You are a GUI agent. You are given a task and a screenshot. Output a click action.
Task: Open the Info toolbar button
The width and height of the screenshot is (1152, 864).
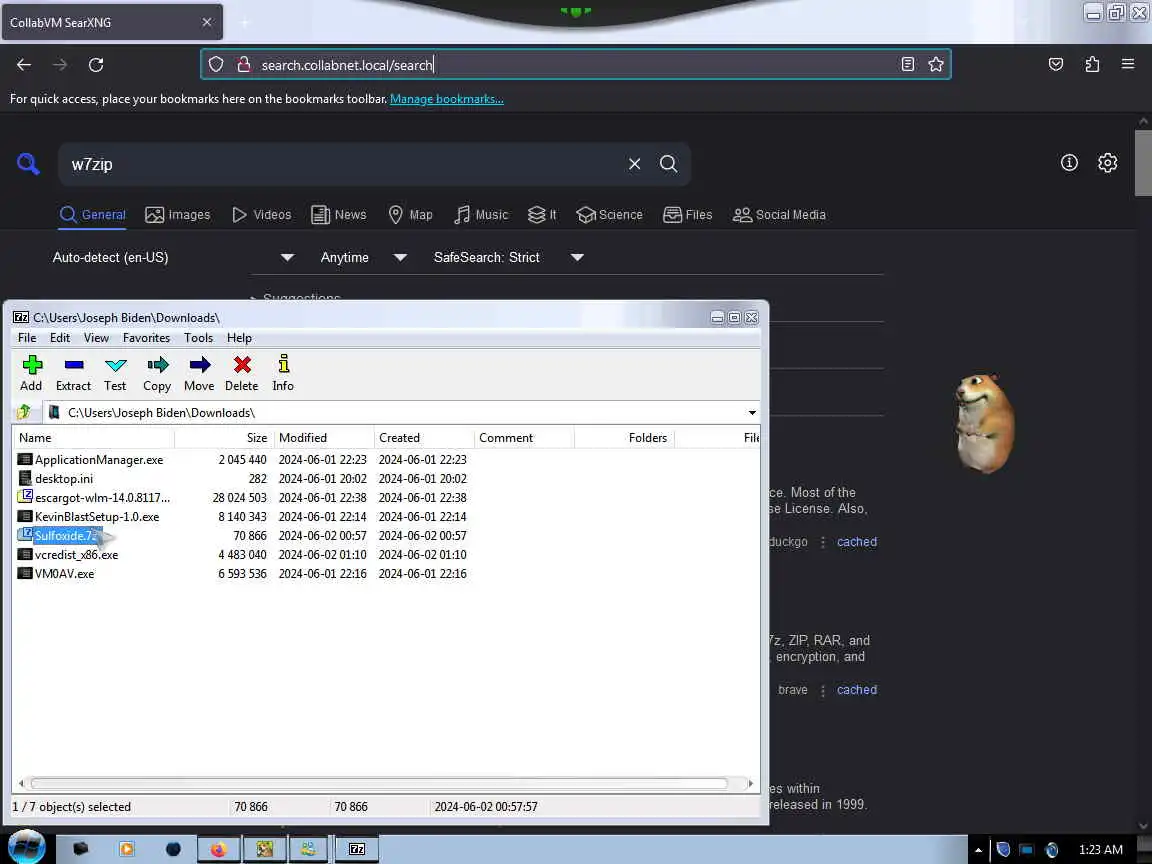[x=283, y=373]
